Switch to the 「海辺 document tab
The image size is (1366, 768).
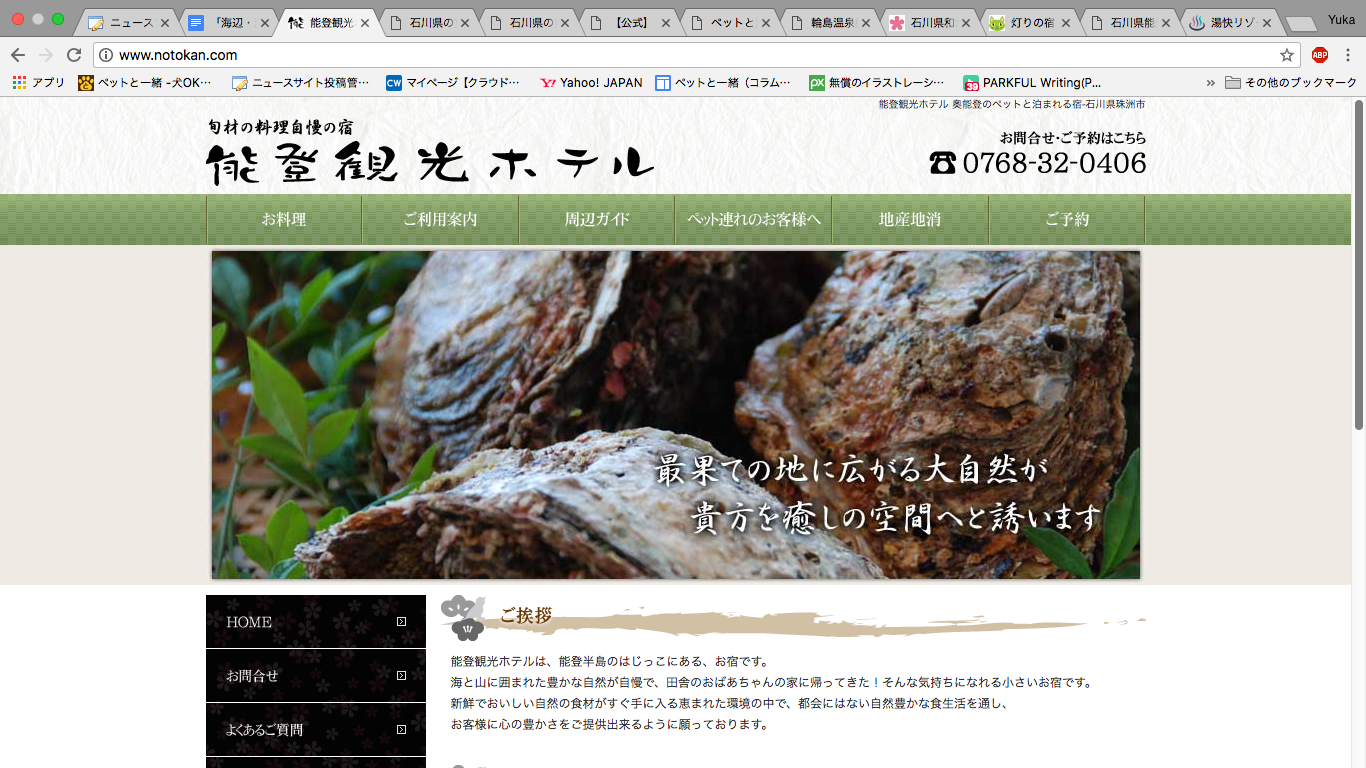pyautogui.click(x=228, y=22)
